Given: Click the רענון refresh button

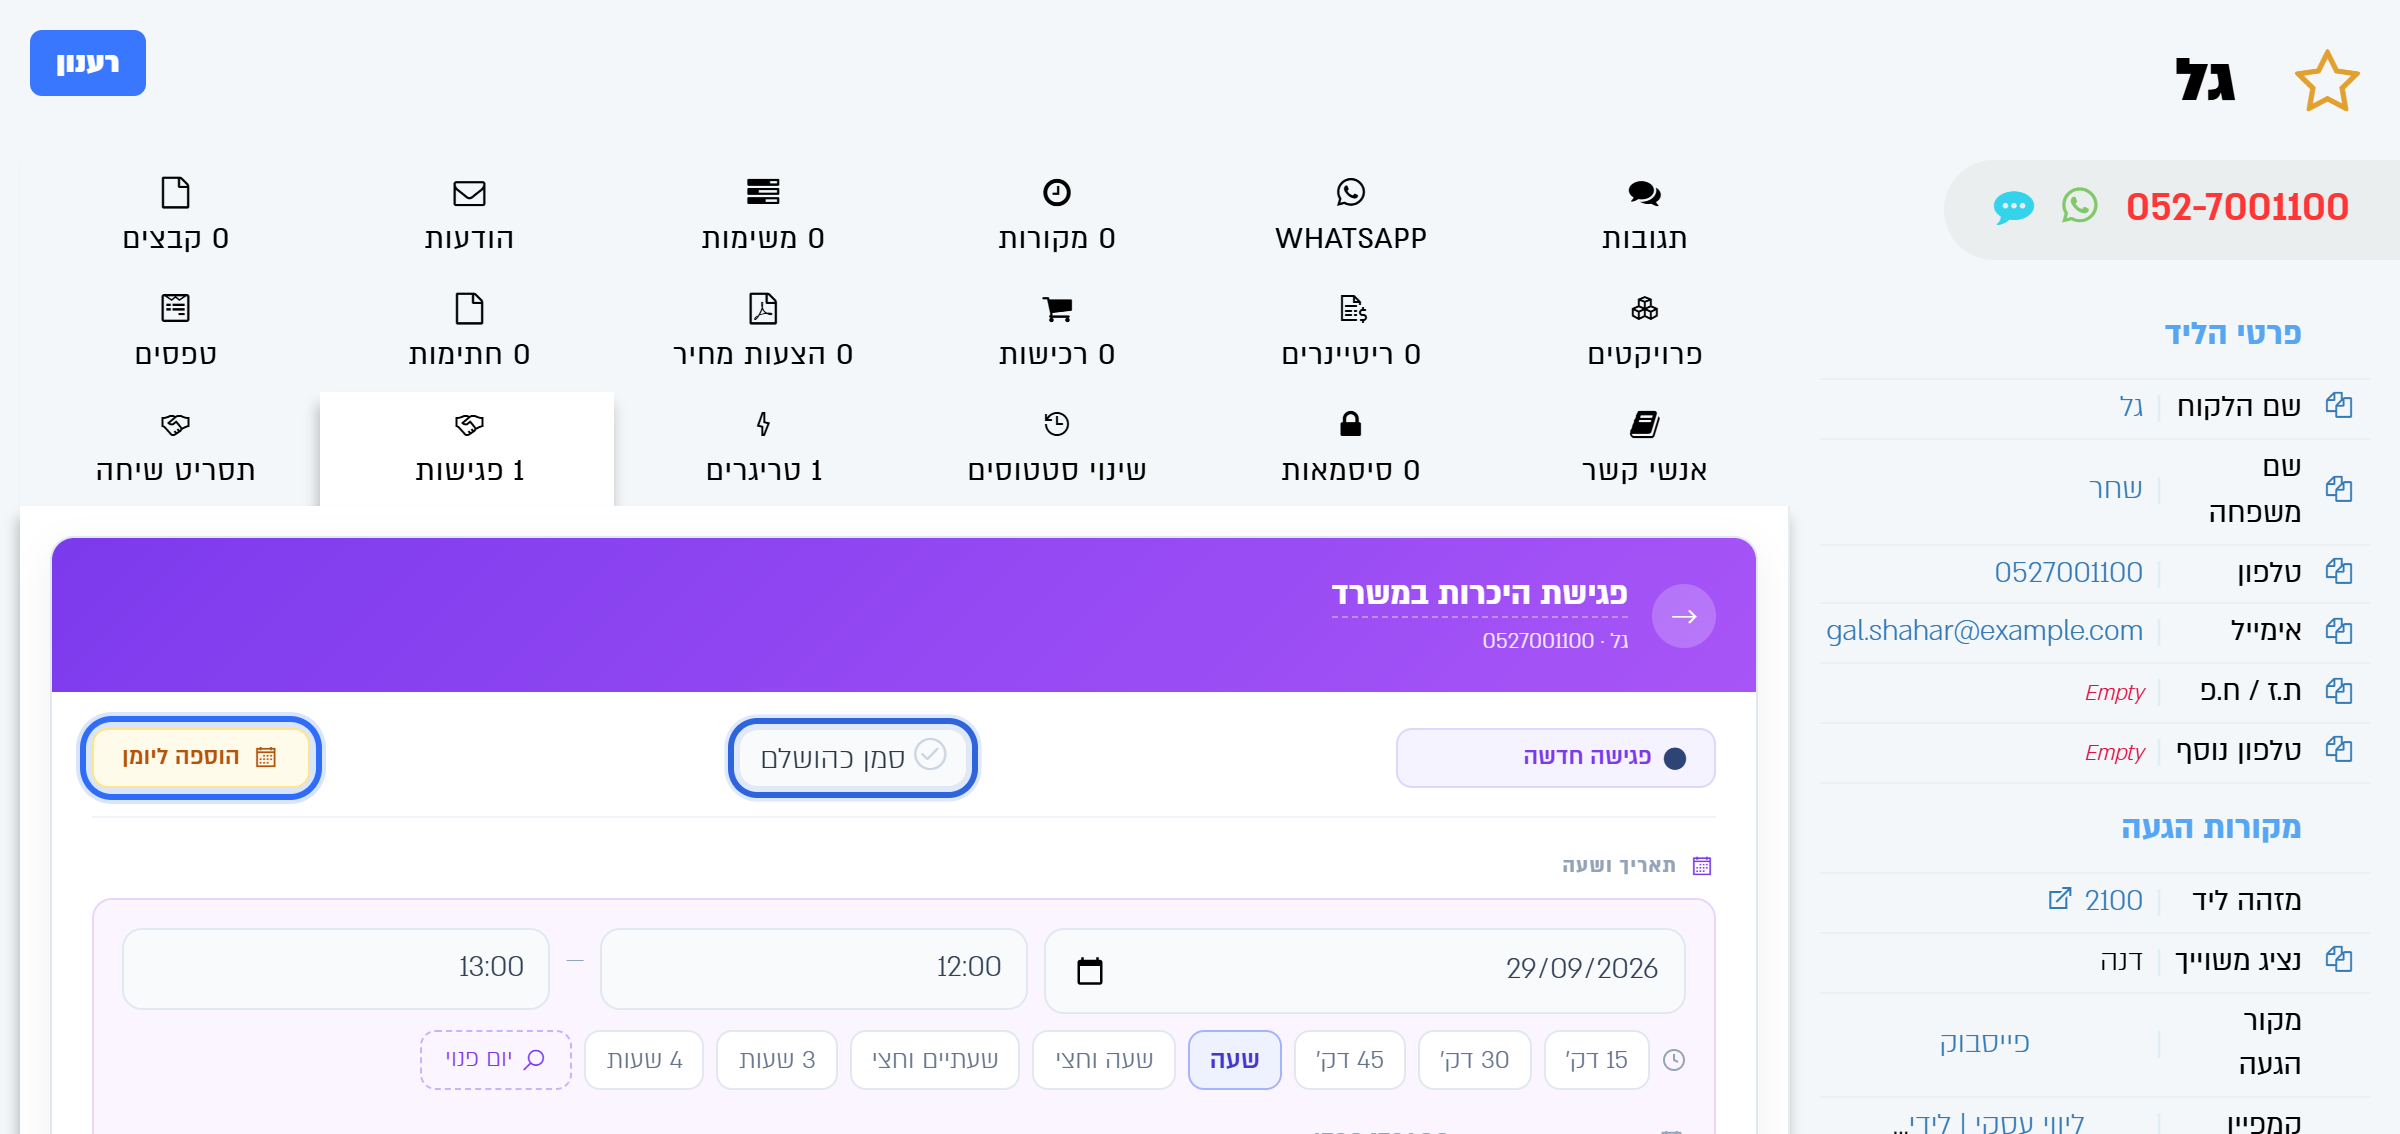Looking at the screenshot, I should click(88, 63).
